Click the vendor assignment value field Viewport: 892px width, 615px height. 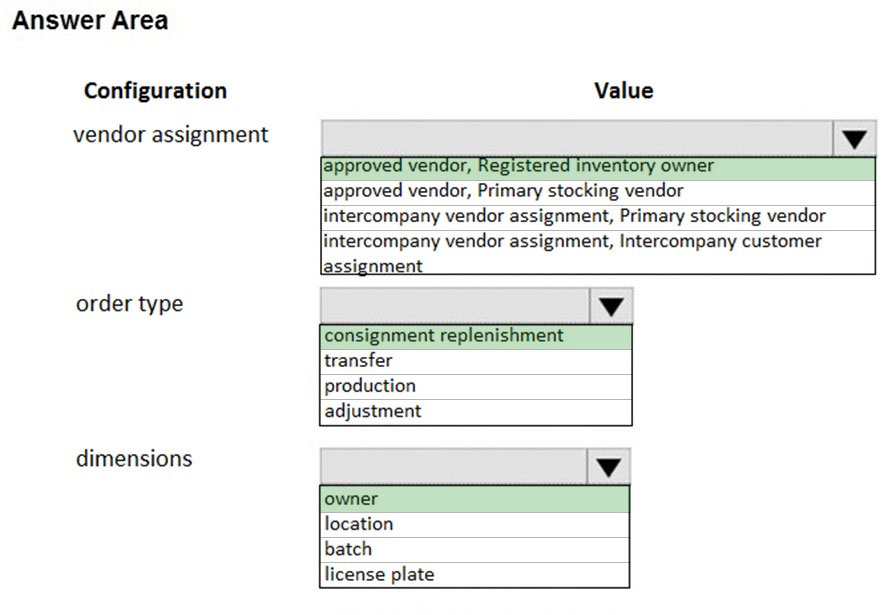tap(577, 138)
